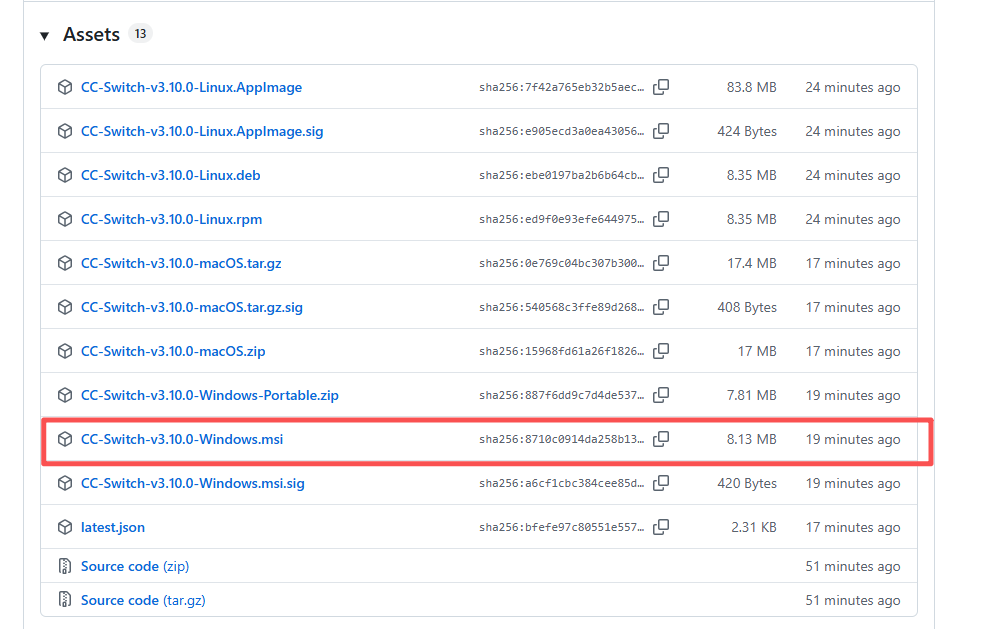Copy SHA256 hash for macOS.tar.gz
Viewport: 989px width, 629px height.
tap(661, 263)
